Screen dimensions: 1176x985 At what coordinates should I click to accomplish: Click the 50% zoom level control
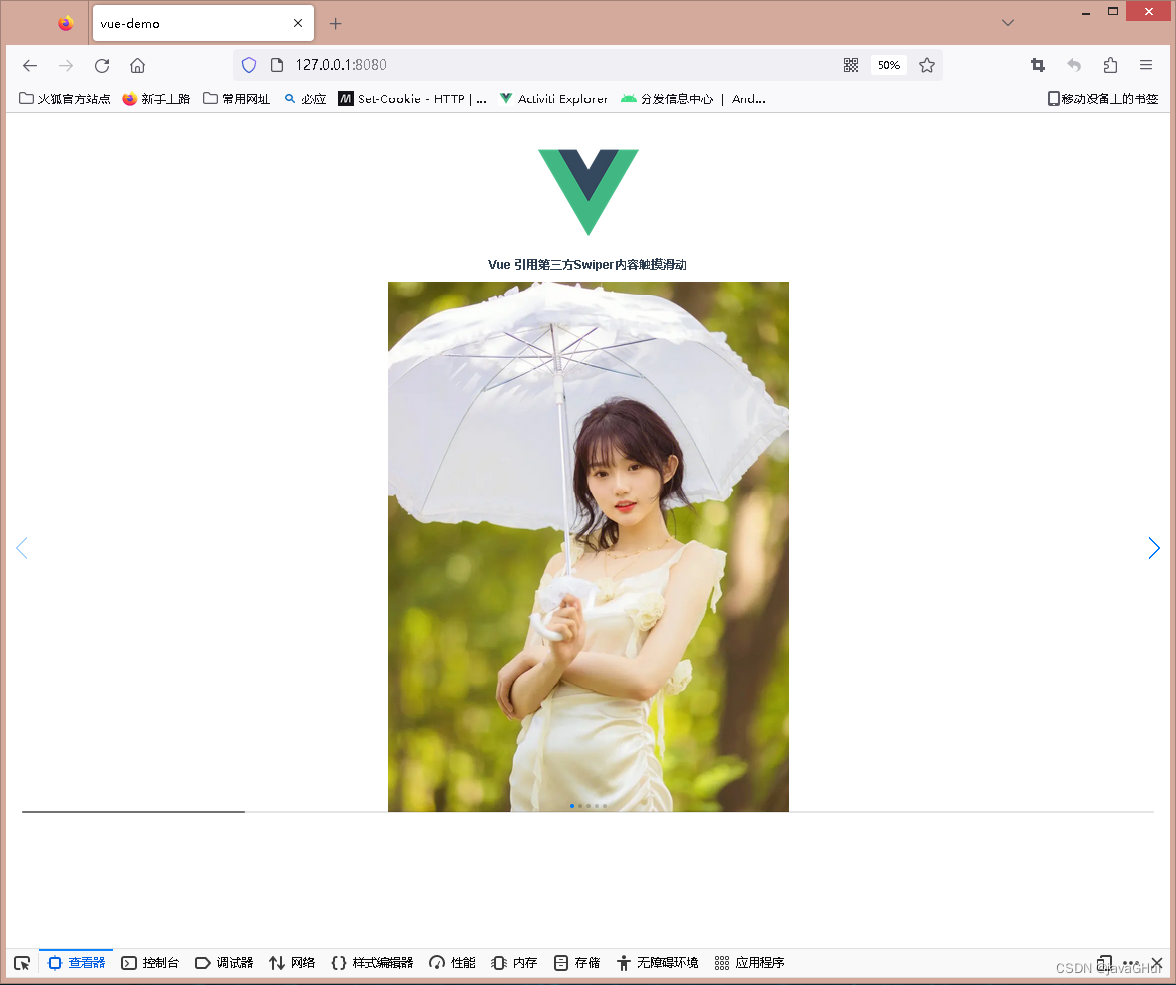888,65
